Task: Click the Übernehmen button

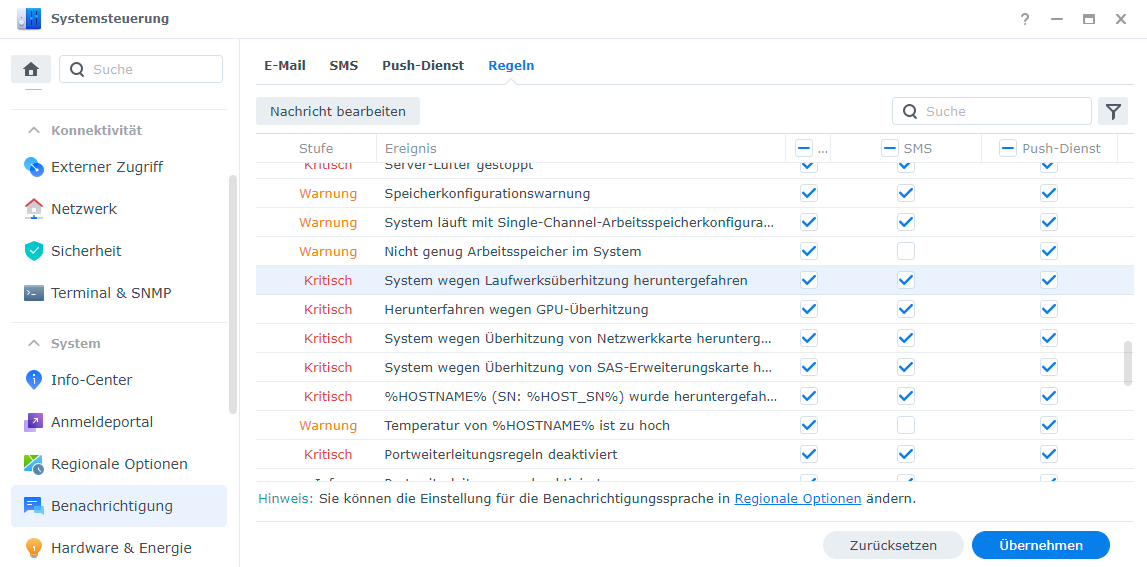Action: point(1040,545)
